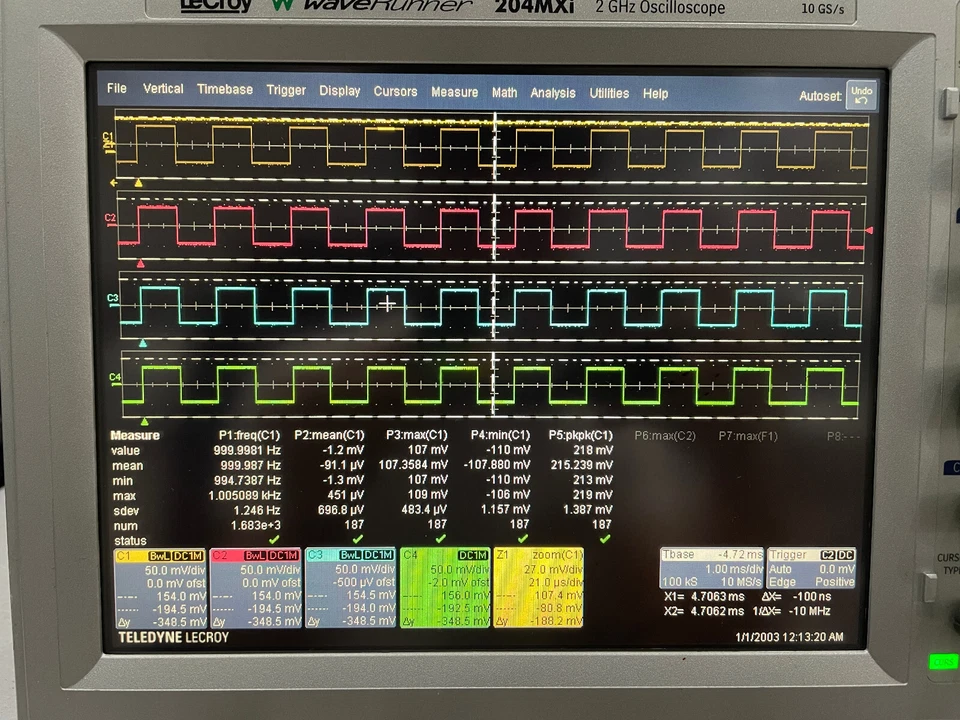This screenshot has width=960, height=720.
Task: Click the status checkmark under P5:pkpk(C1)
Action: coord(604,538)
